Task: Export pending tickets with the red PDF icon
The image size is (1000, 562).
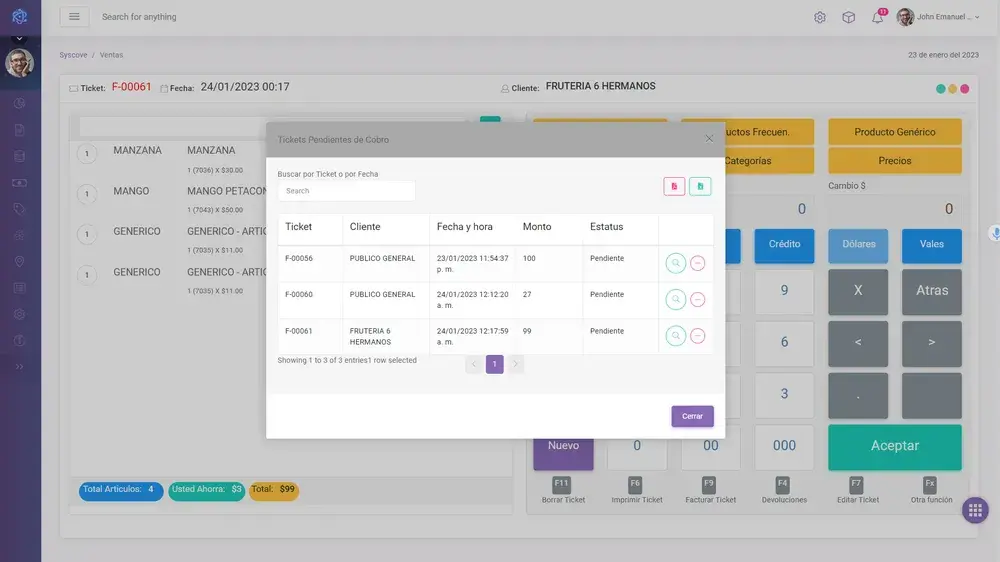Action: click(674, 186)
